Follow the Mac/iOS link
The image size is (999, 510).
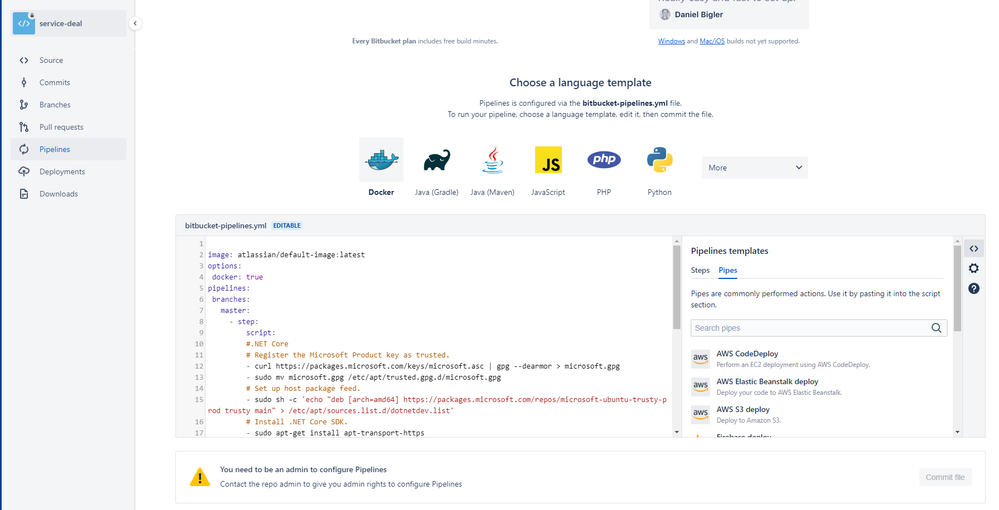pos(712,41)
